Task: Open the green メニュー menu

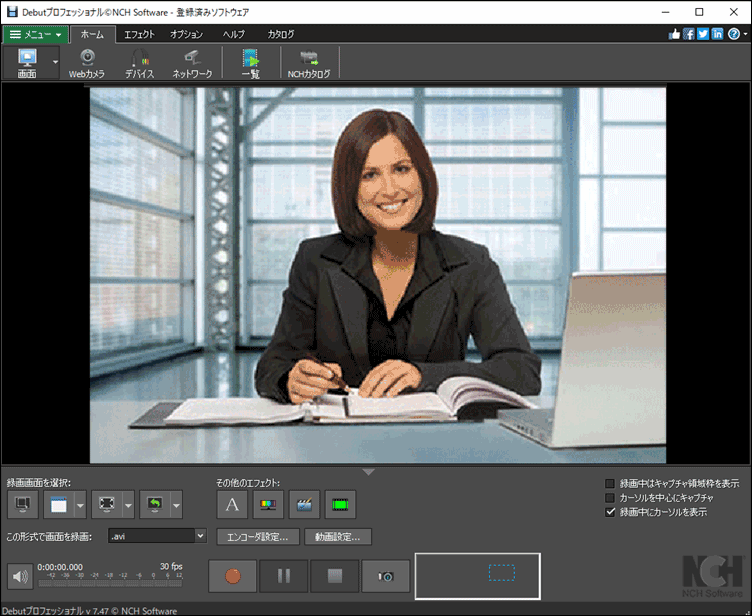Action: tap(35, 35)
